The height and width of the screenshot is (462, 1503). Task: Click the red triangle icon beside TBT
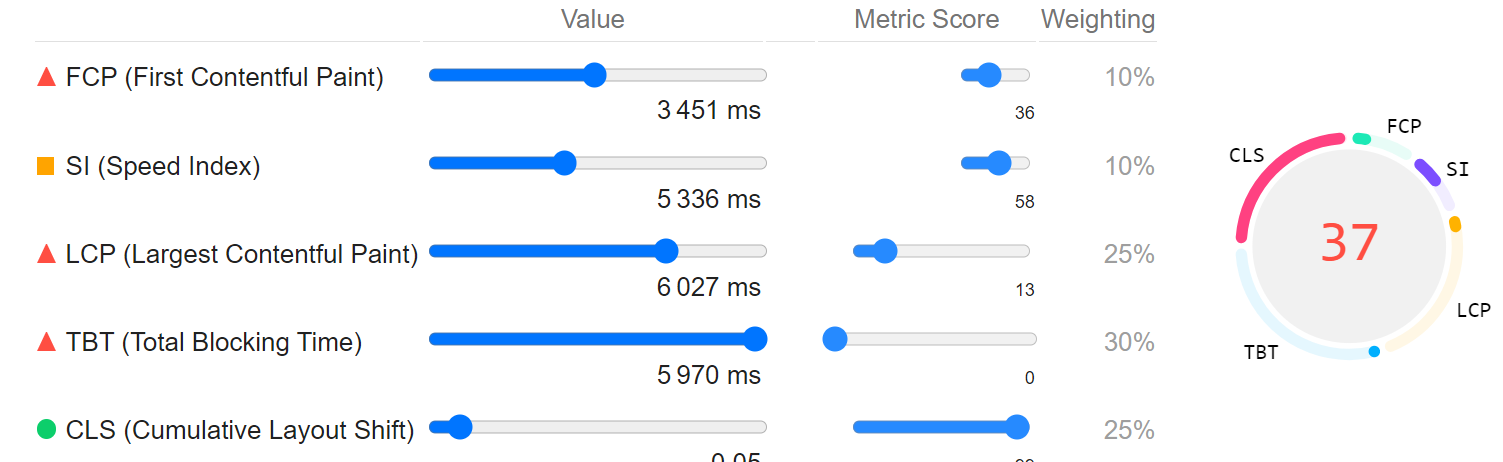point(46,342)
